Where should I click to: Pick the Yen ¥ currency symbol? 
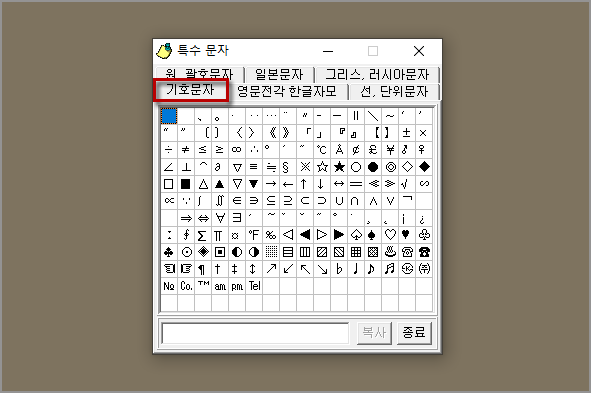390,150
